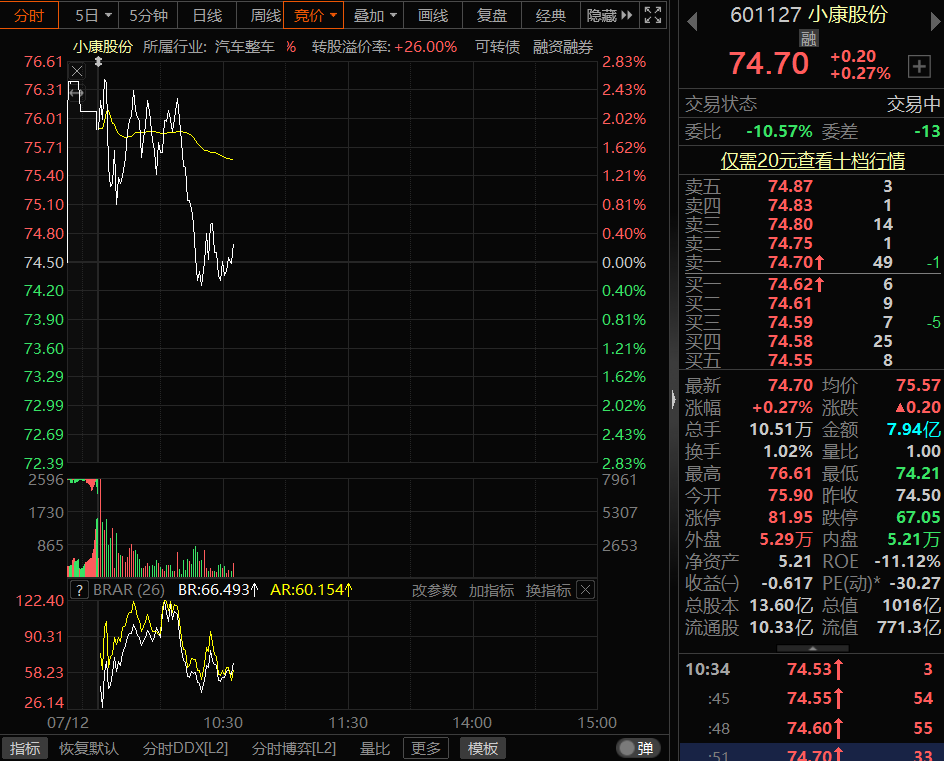Switch to 5分钟 chart tab
The width and height of the screenshot is (944, 761).
[x=149, y=15]
